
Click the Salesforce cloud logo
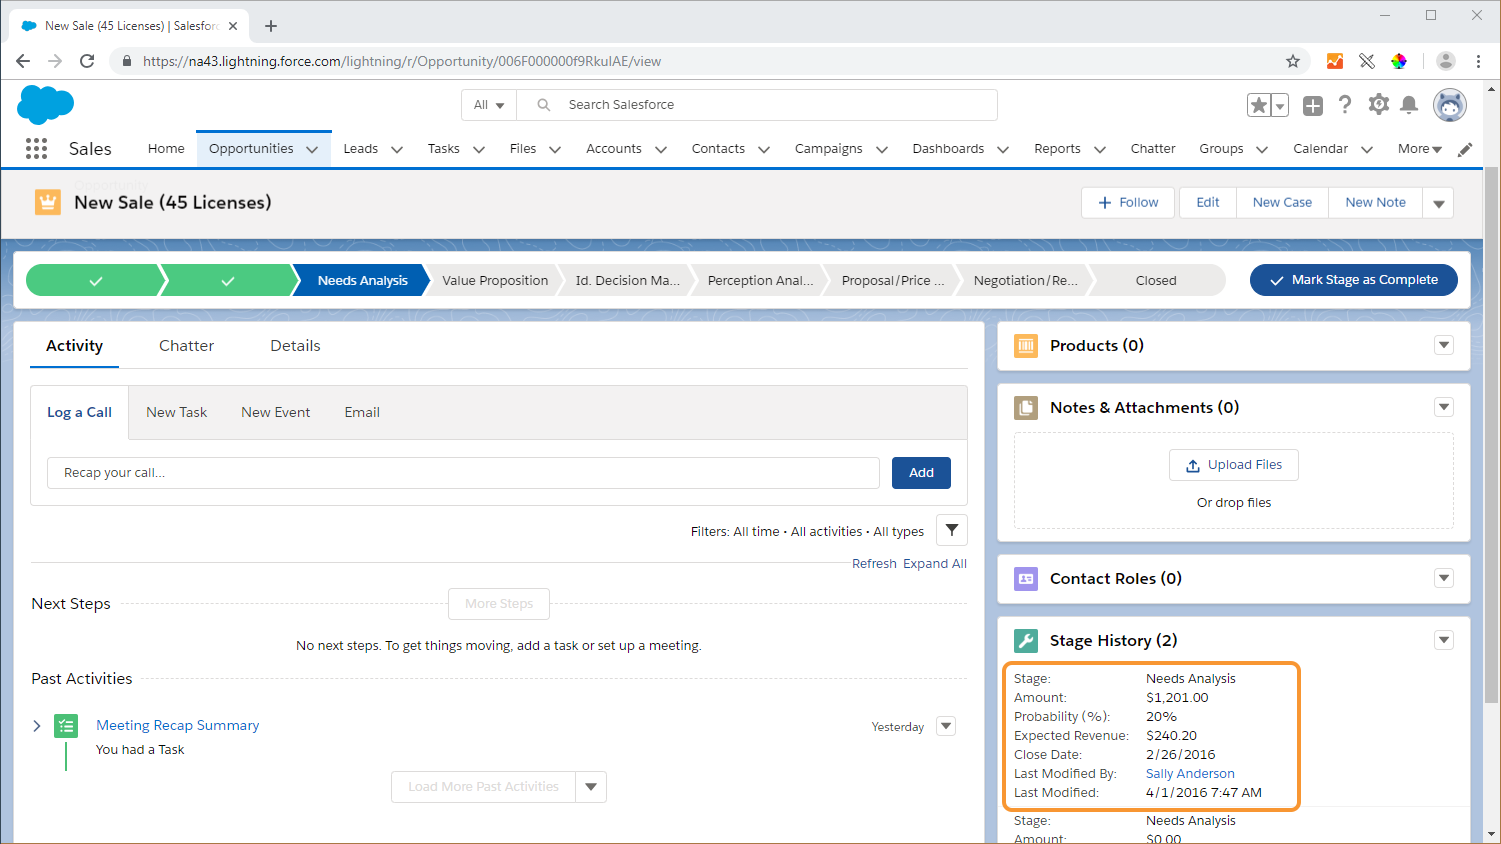[x=46, y=105]
